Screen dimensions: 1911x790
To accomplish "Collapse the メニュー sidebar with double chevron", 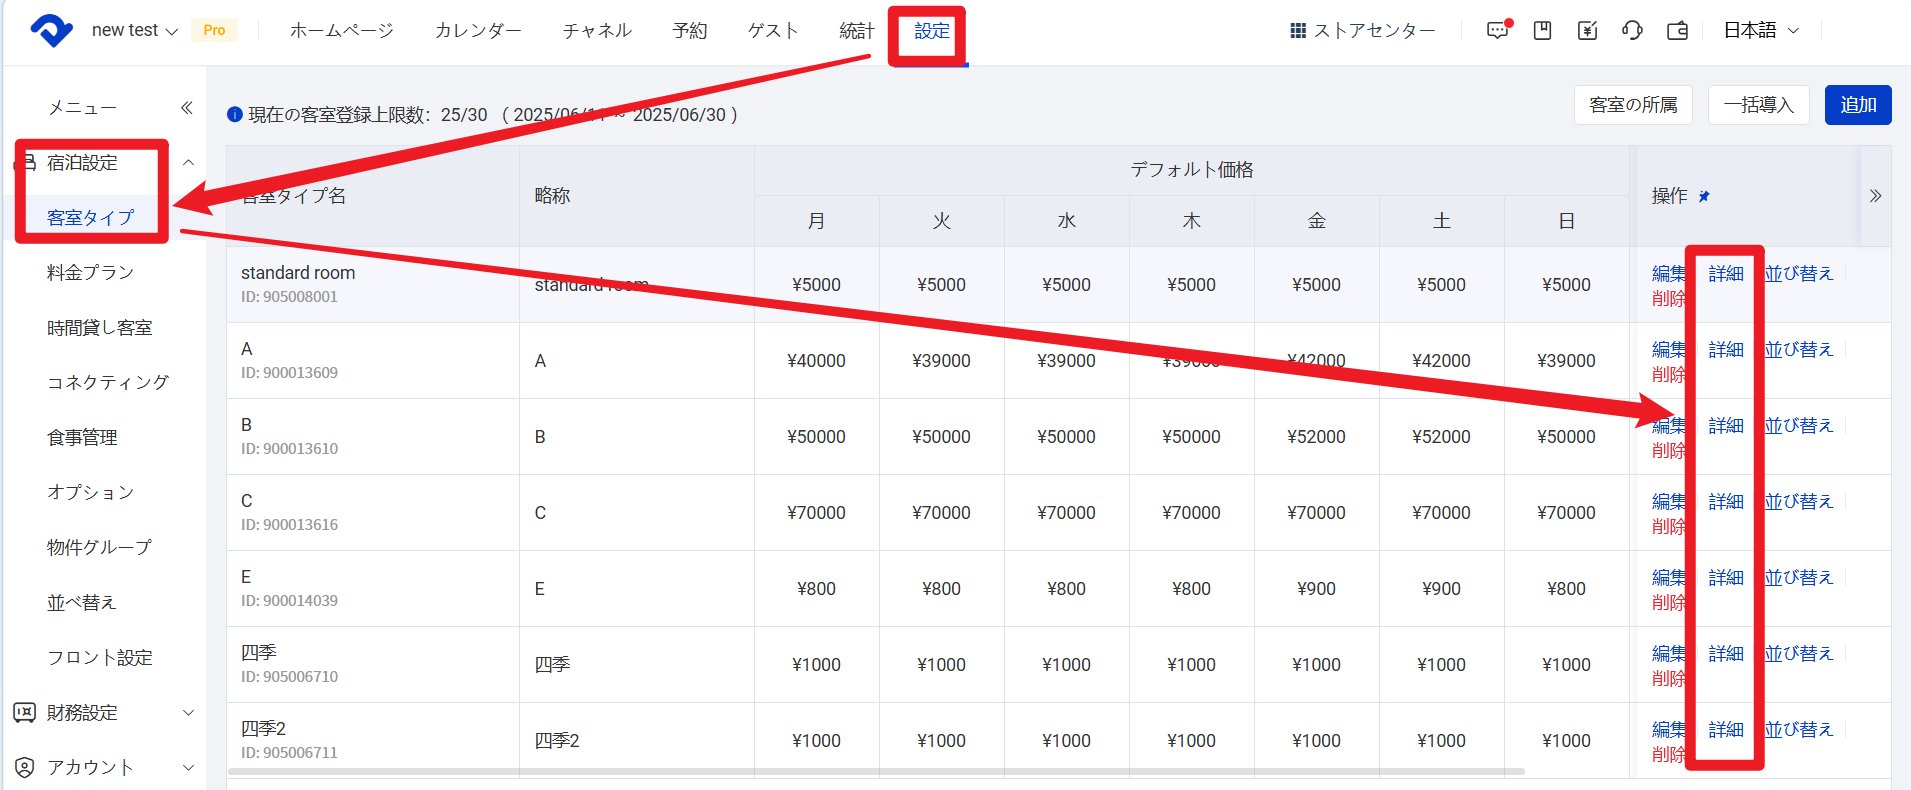I will 186,107.
